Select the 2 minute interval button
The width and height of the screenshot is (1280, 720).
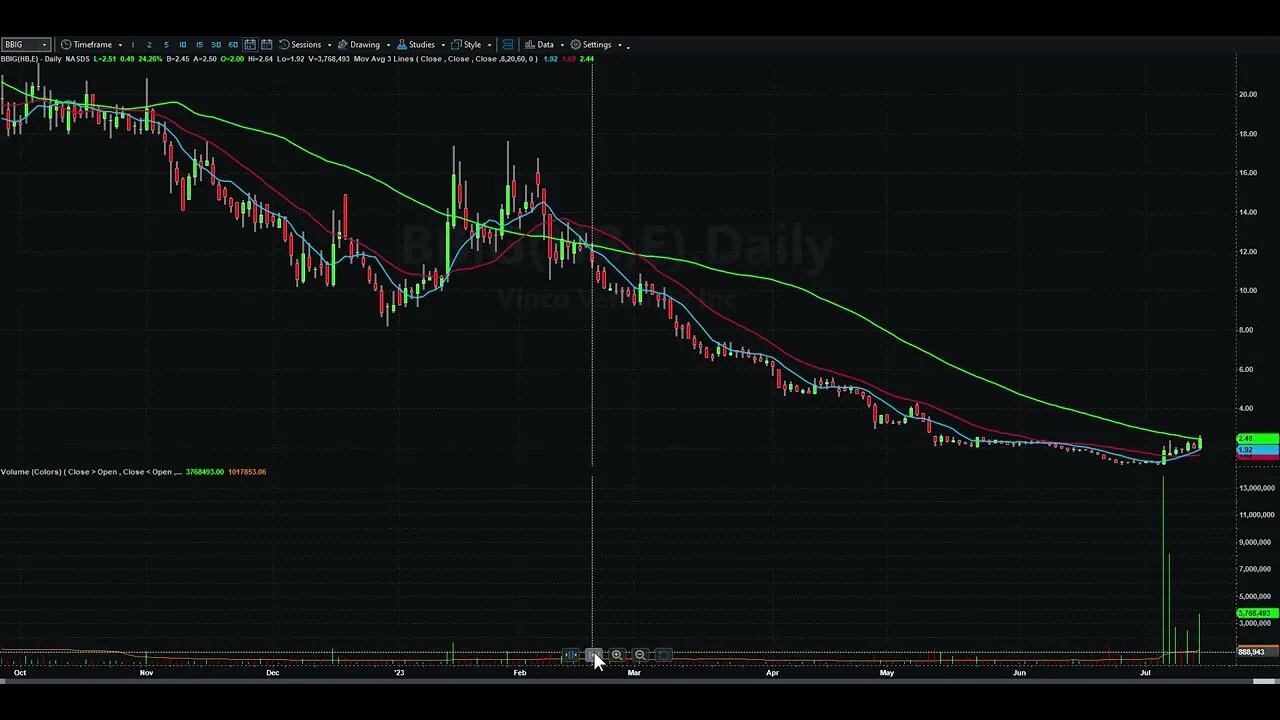[149, 45]
